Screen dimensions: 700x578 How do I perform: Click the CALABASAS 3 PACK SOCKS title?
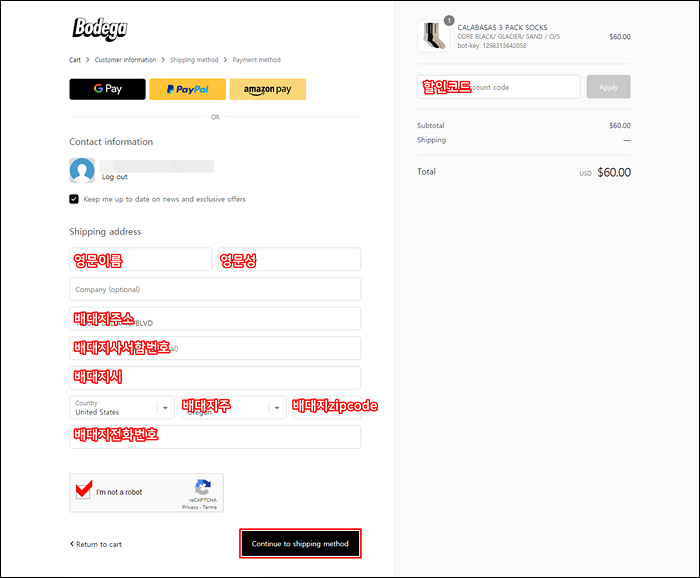502,28
